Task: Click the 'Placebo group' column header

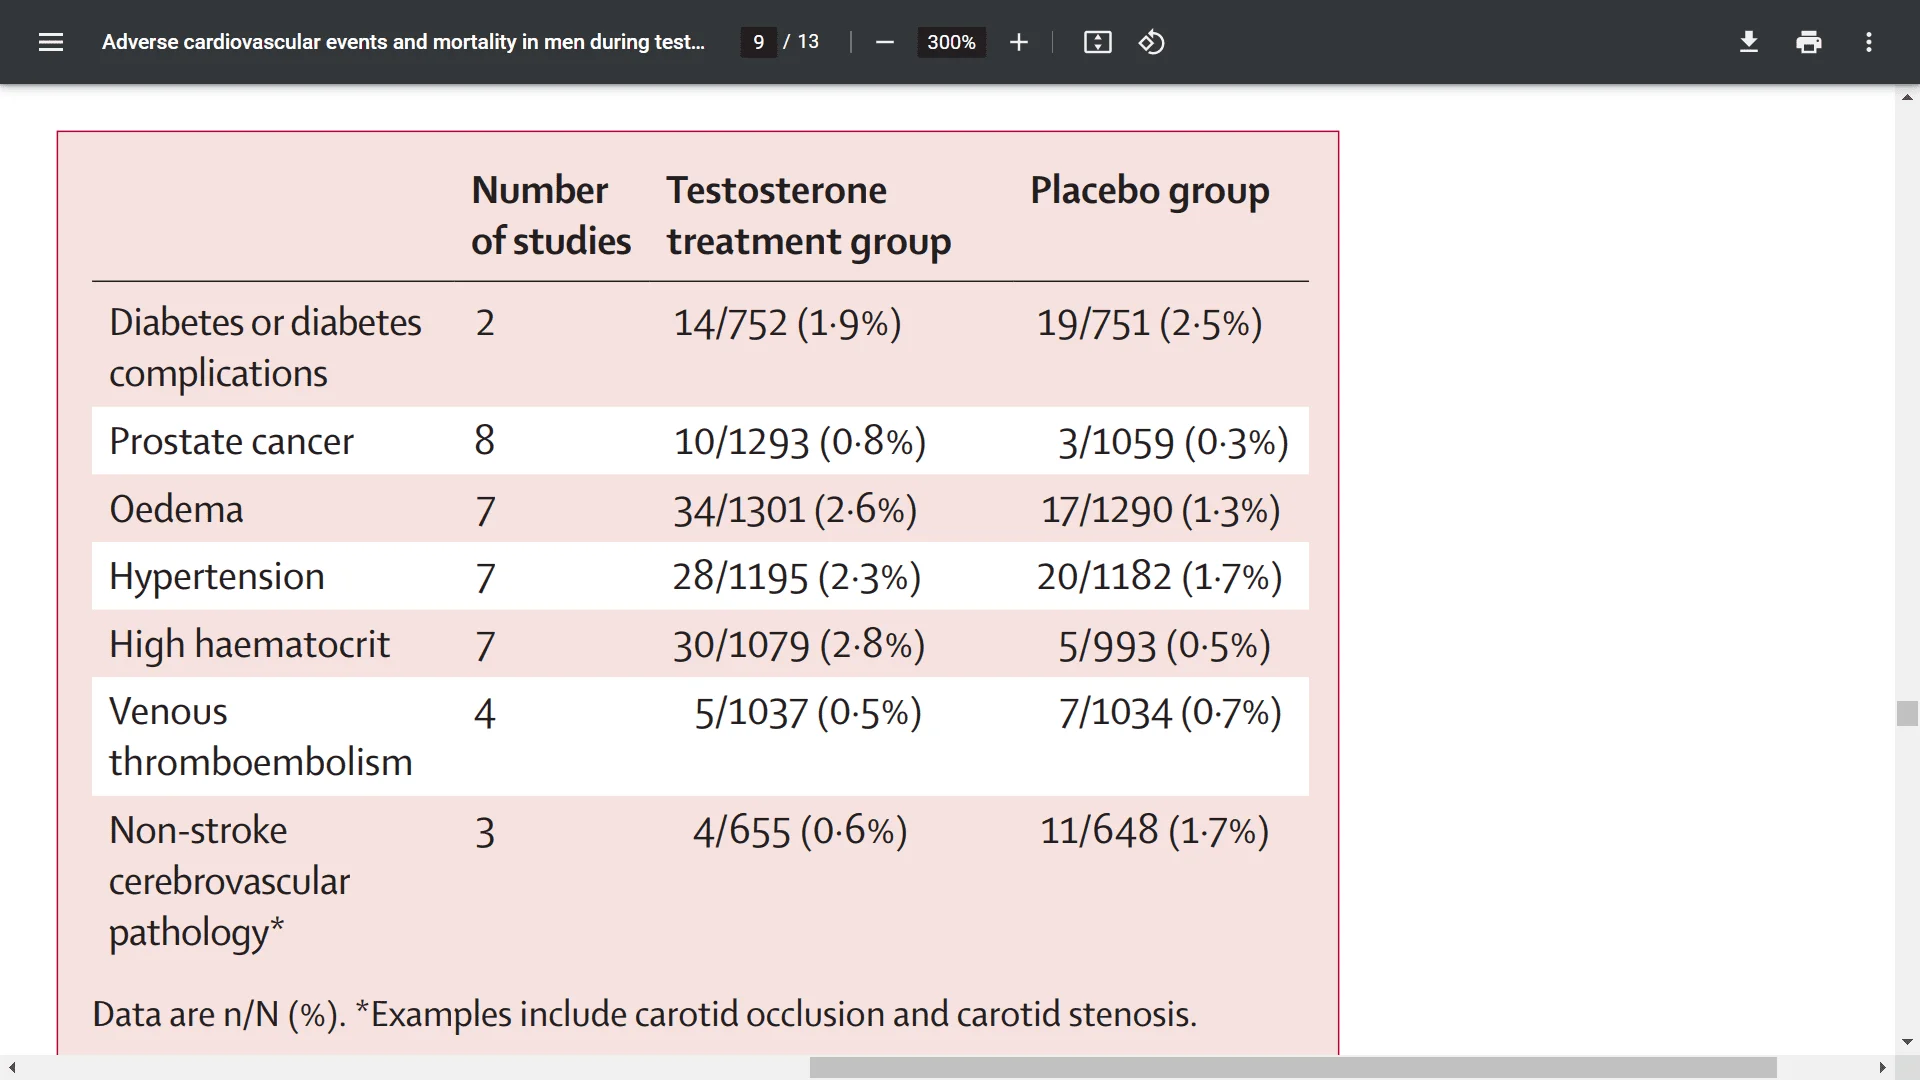Action: coord(1150,191)
